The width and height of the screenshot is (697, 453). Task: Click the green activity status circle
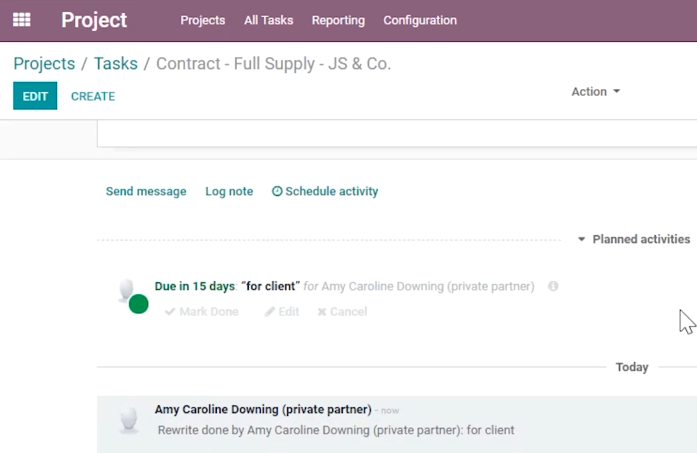coord(139,304)
